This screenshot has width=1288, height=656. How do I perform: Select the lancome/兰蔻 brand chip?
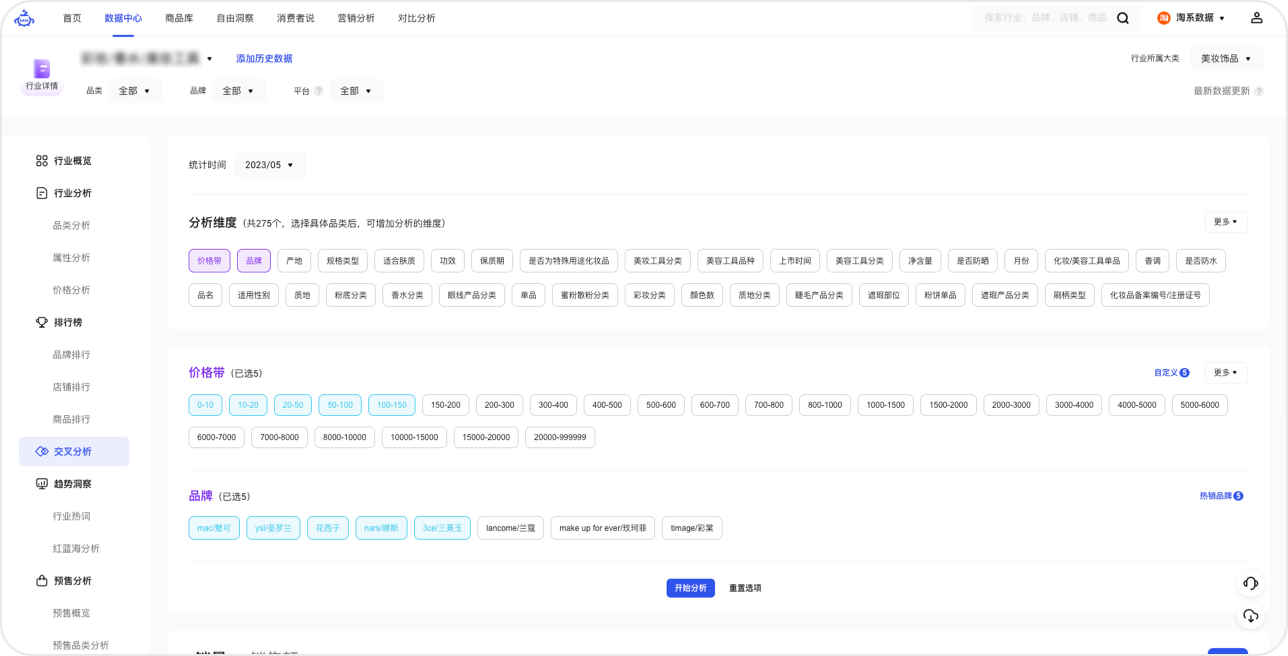[511, 528]
